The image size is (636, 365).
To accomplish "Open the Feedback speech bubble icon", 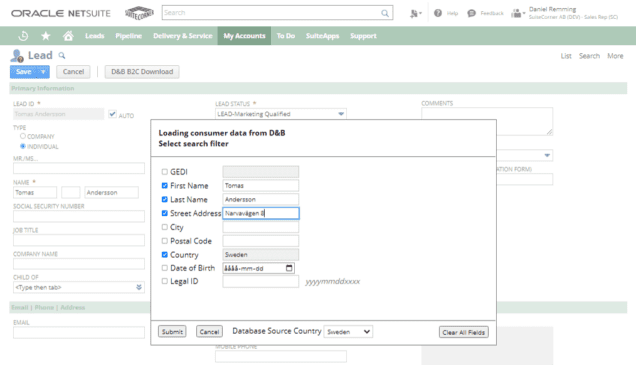I will 471,13.
